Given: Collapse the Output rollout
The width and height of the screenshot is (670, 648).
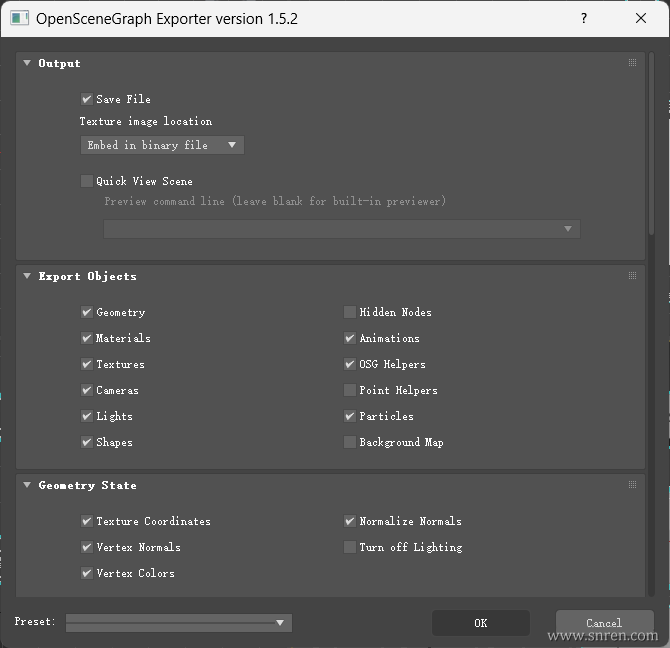Looking at the screenshot, I should click(x=27, y=63).
